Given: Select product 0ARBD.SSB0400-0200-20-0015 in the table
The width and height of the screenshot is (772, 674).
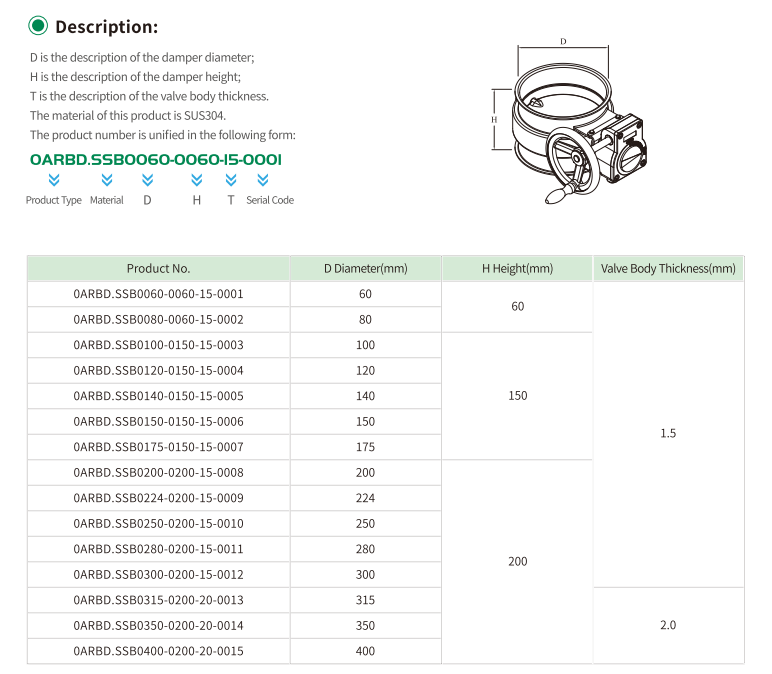Looking at the screenshot, I should (158, 651).
